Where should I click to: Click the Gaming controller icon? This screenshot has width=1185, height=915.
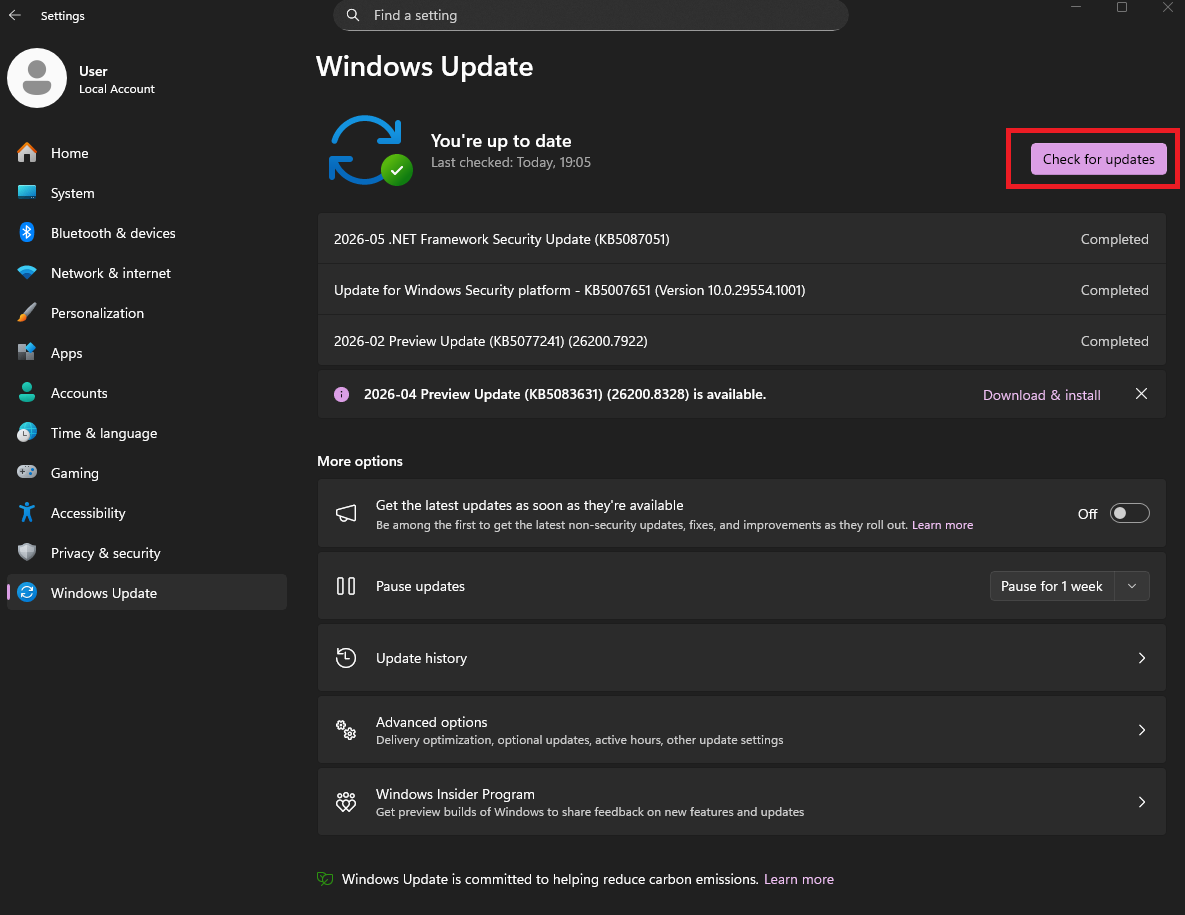point(27,472)
